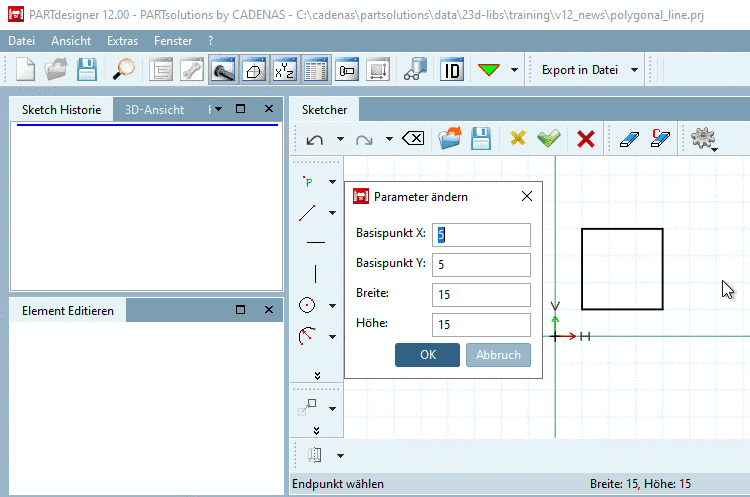Click the ID toolbar icon
Screen dimensions: 750x497
coord(452,70)
